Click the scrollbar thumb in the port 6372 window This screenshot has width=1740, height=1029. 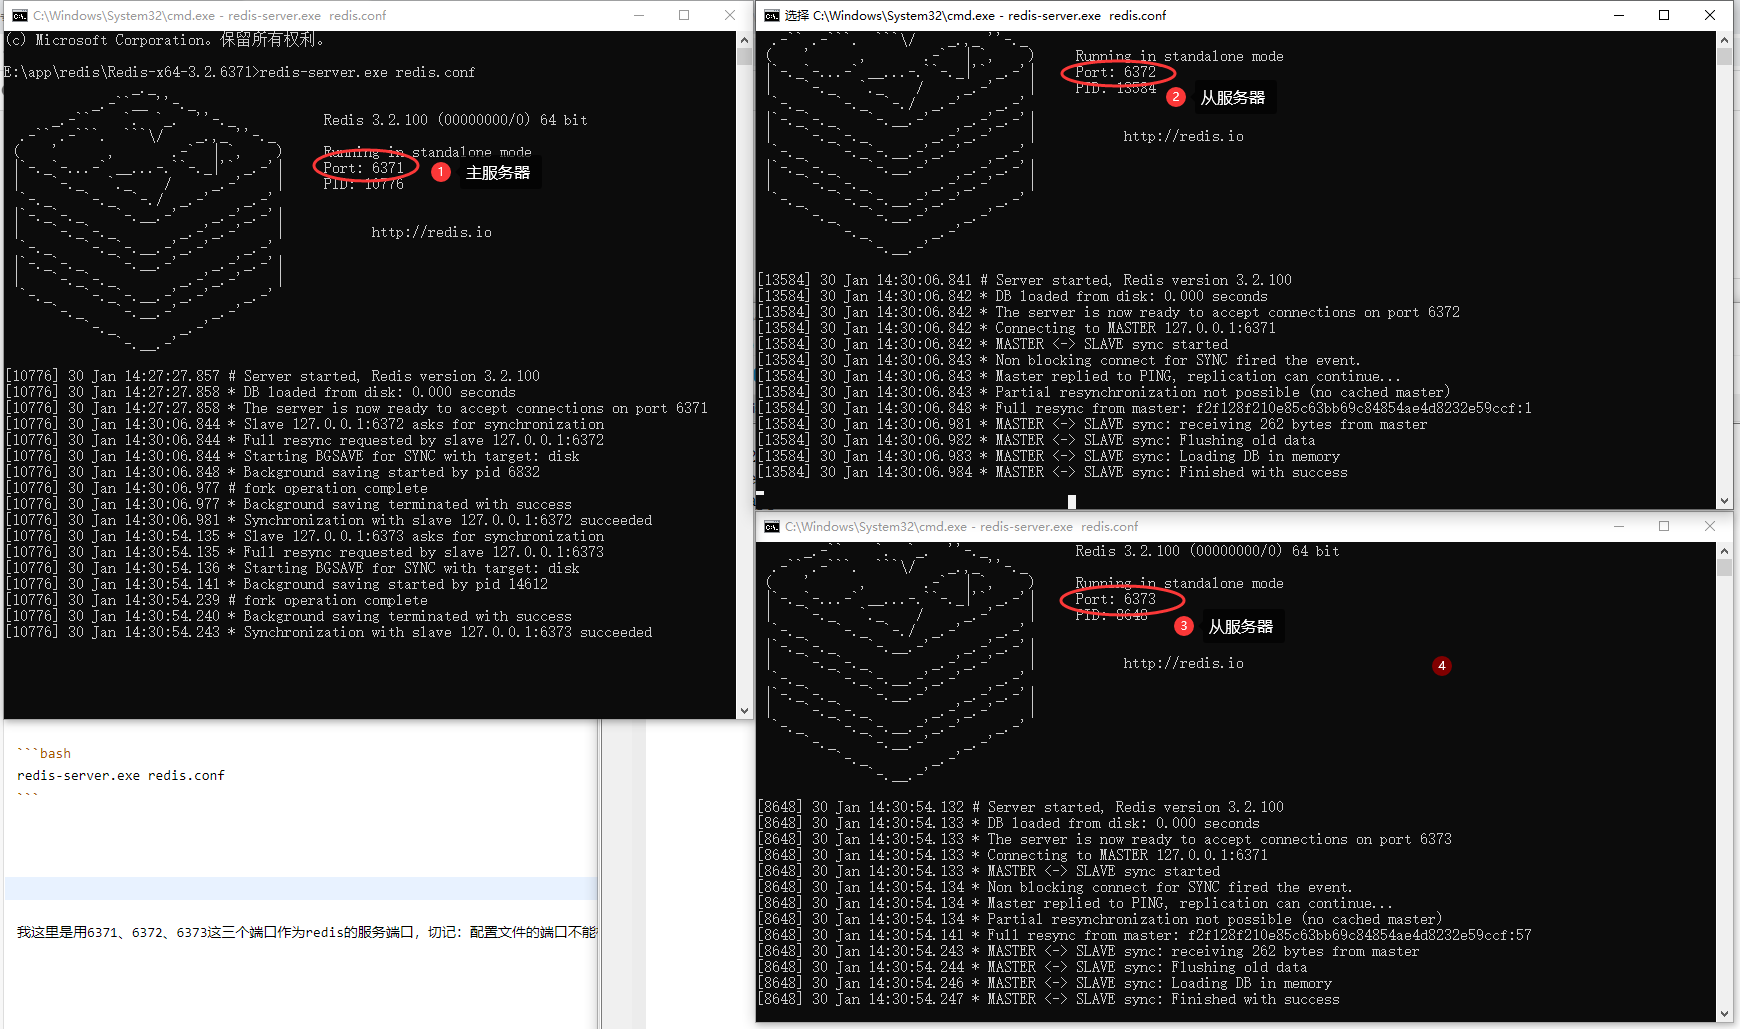1724,57
